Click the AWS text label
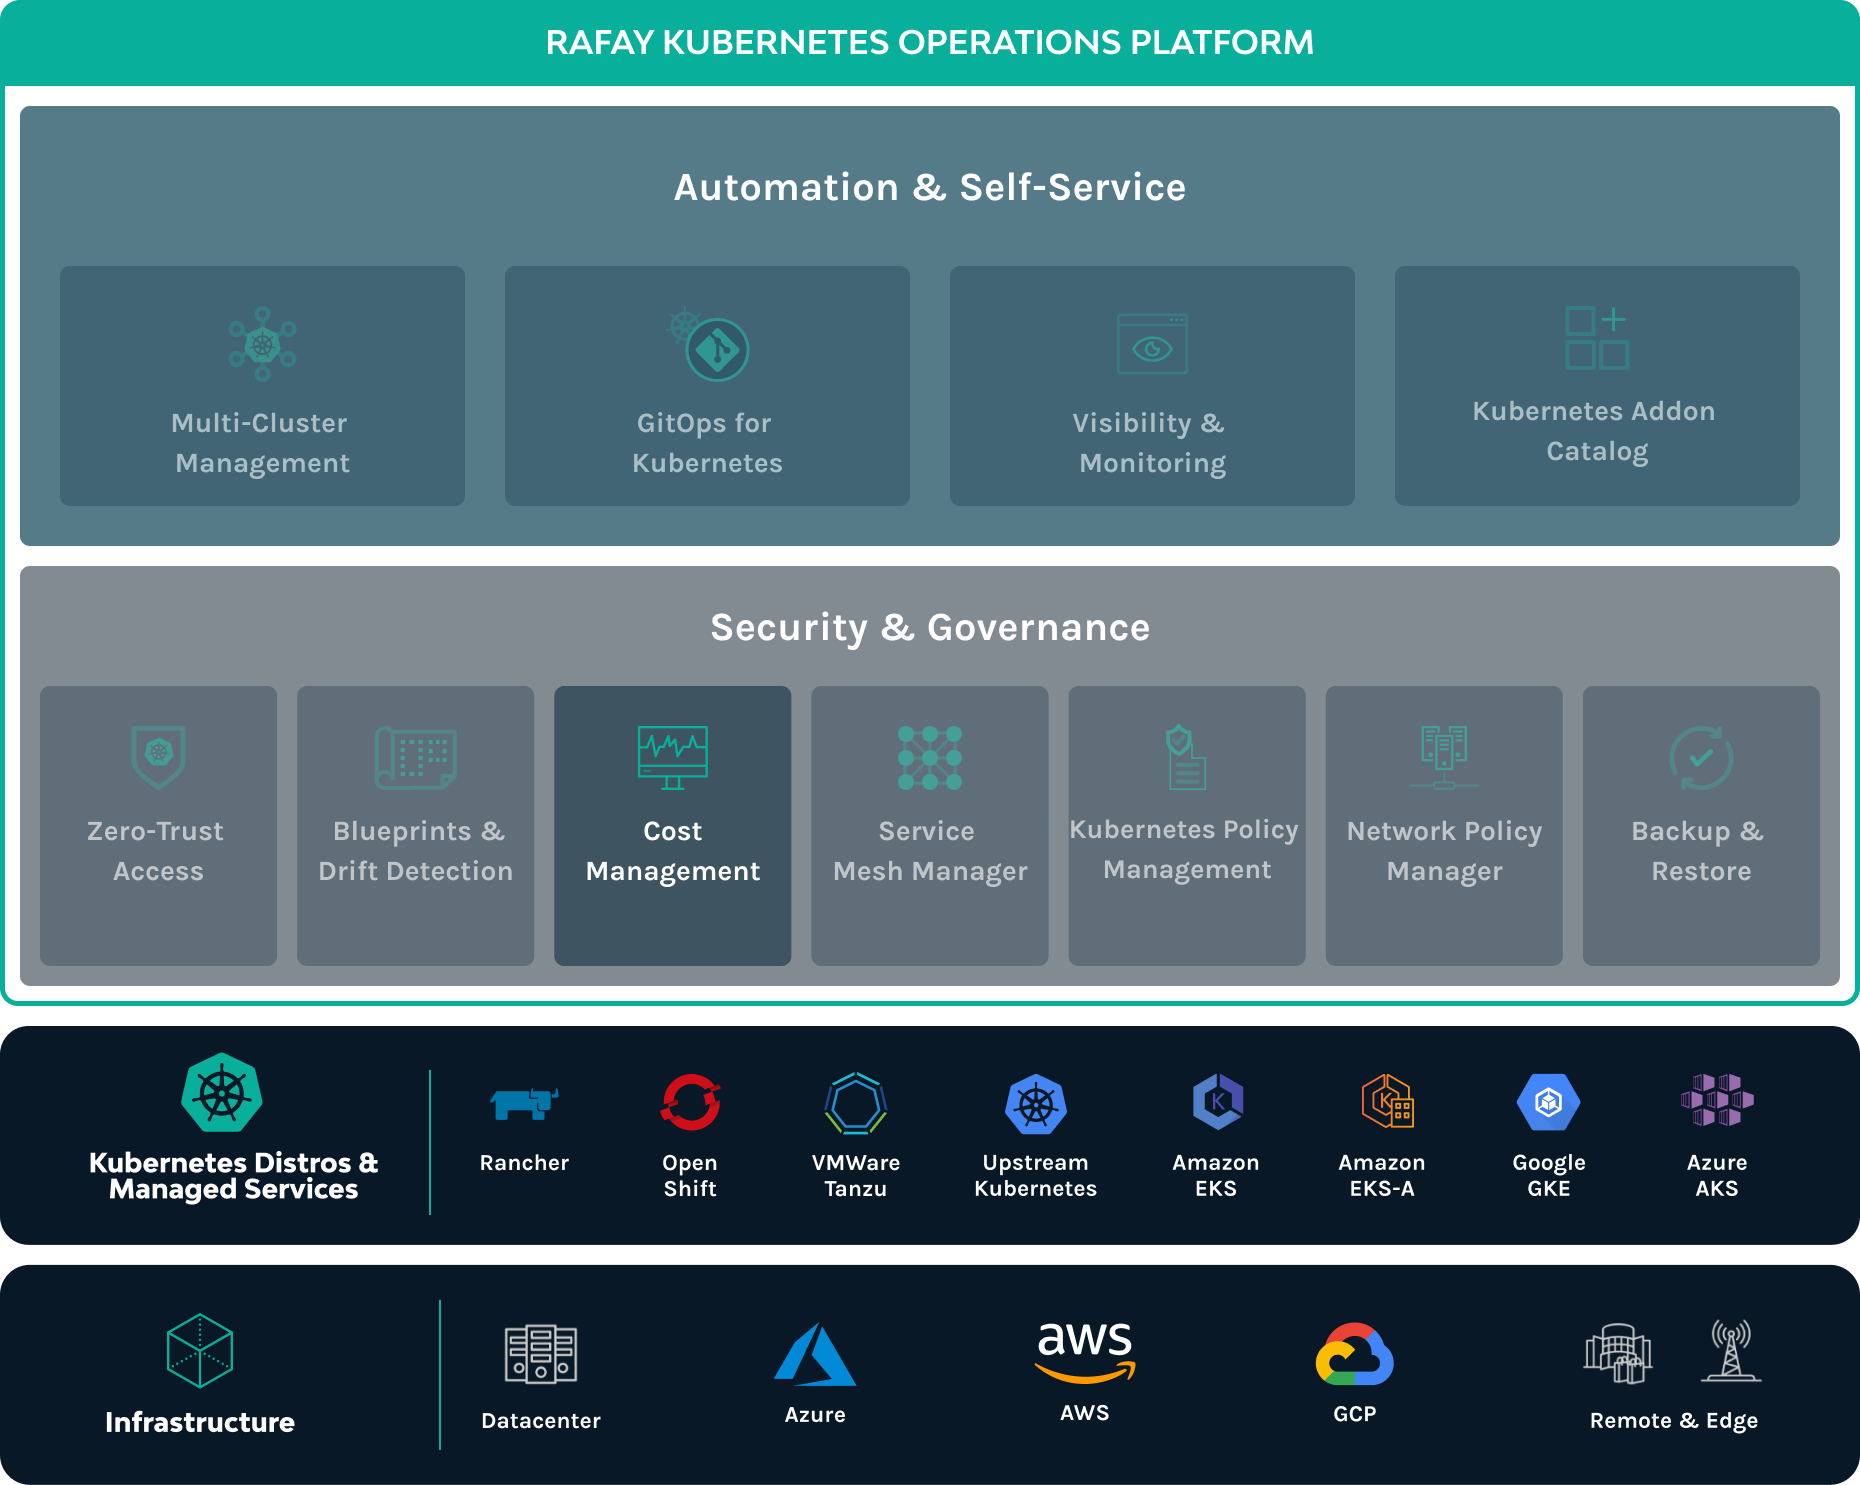The height and width of the screenshot is (1485, 1860). point(1085,1413)
